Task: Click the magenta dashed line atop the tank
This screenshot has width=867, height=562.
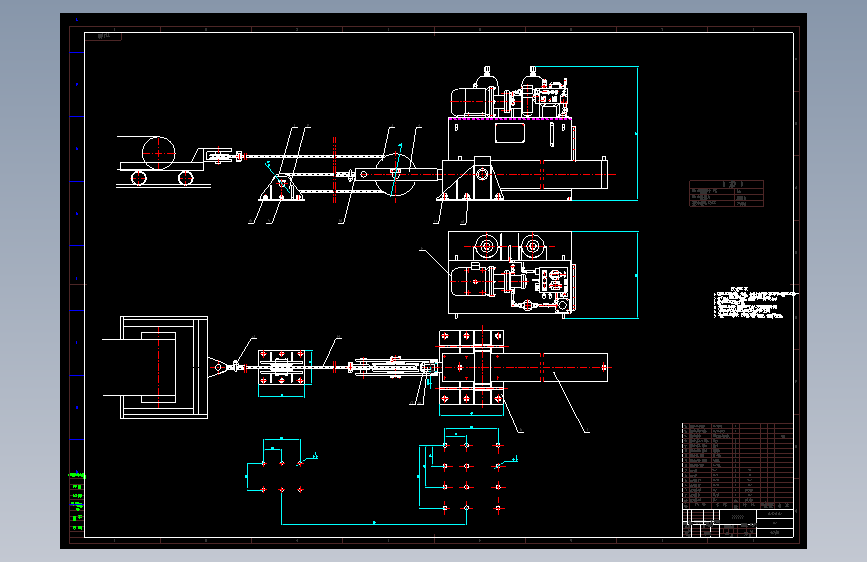Action: (x=509, y=118)
